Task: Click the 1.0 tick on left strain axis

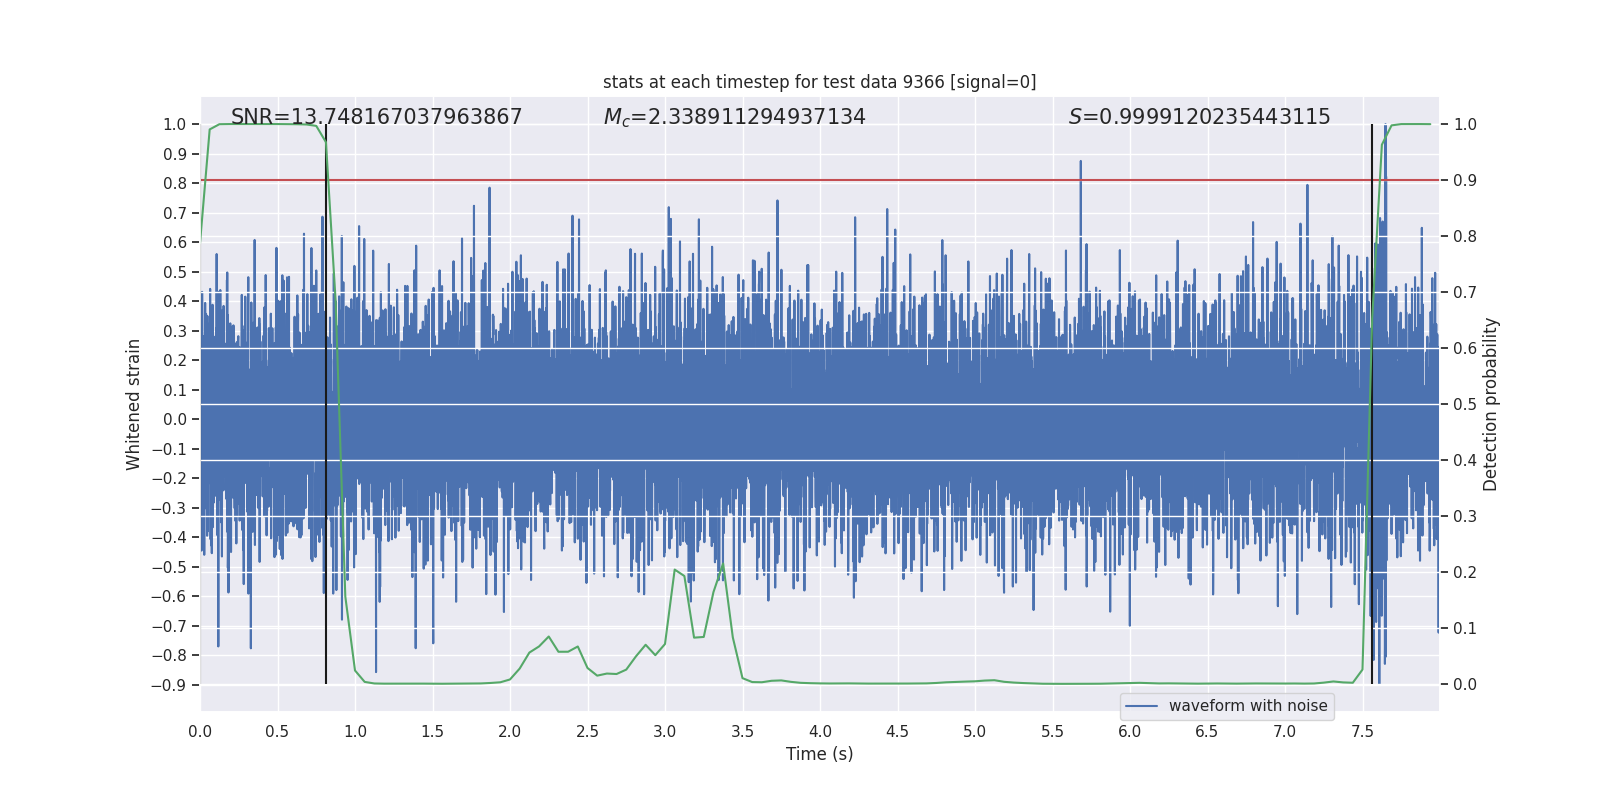Action: coord(175,125)
